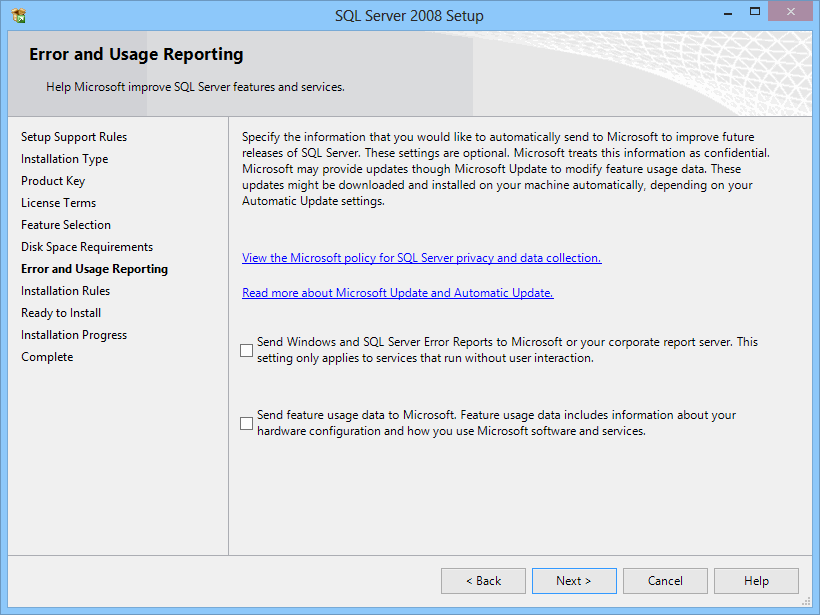Screen dimensions: 820x615
Task: Select the Installation Type step
Action: click(x=64, y=159)
